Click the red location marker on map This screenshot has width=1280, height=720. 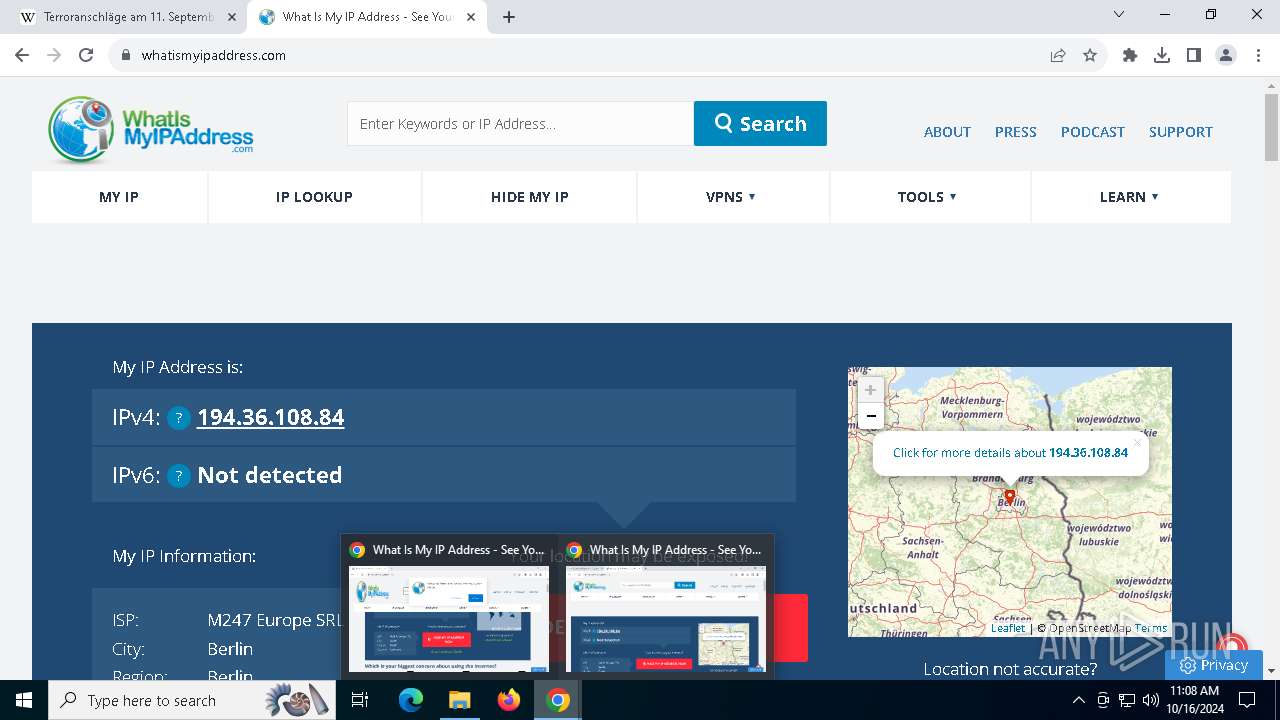tap(1010, 497)
